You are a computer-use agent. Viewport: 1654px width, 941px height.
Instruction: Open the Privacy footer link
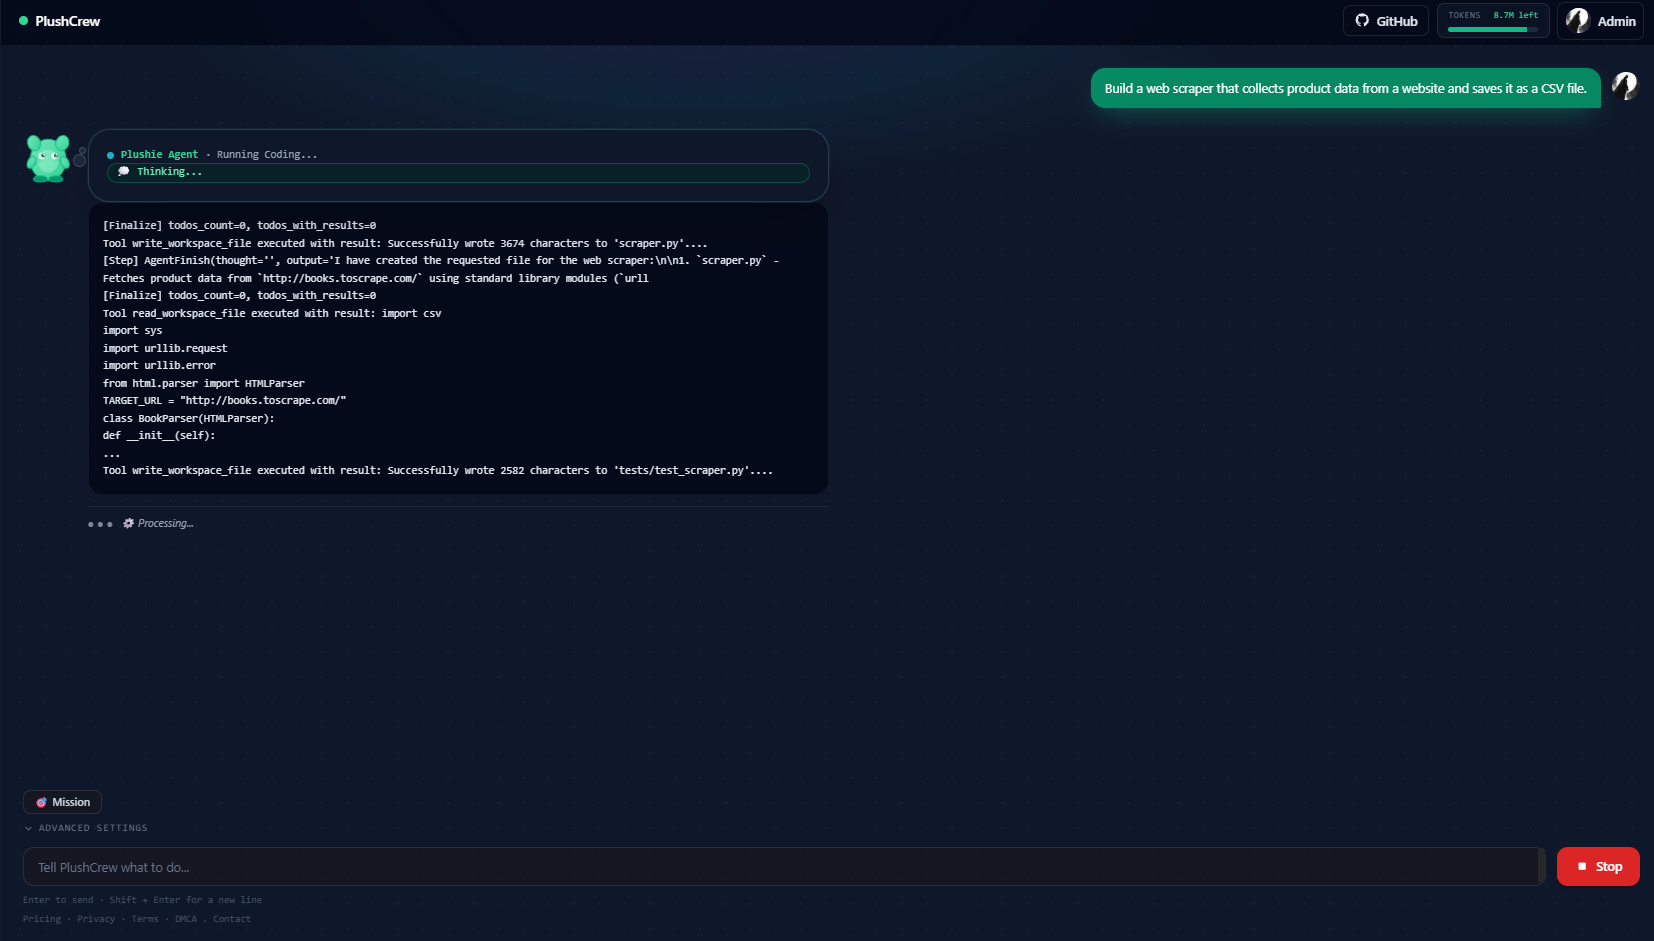point(96,919)
